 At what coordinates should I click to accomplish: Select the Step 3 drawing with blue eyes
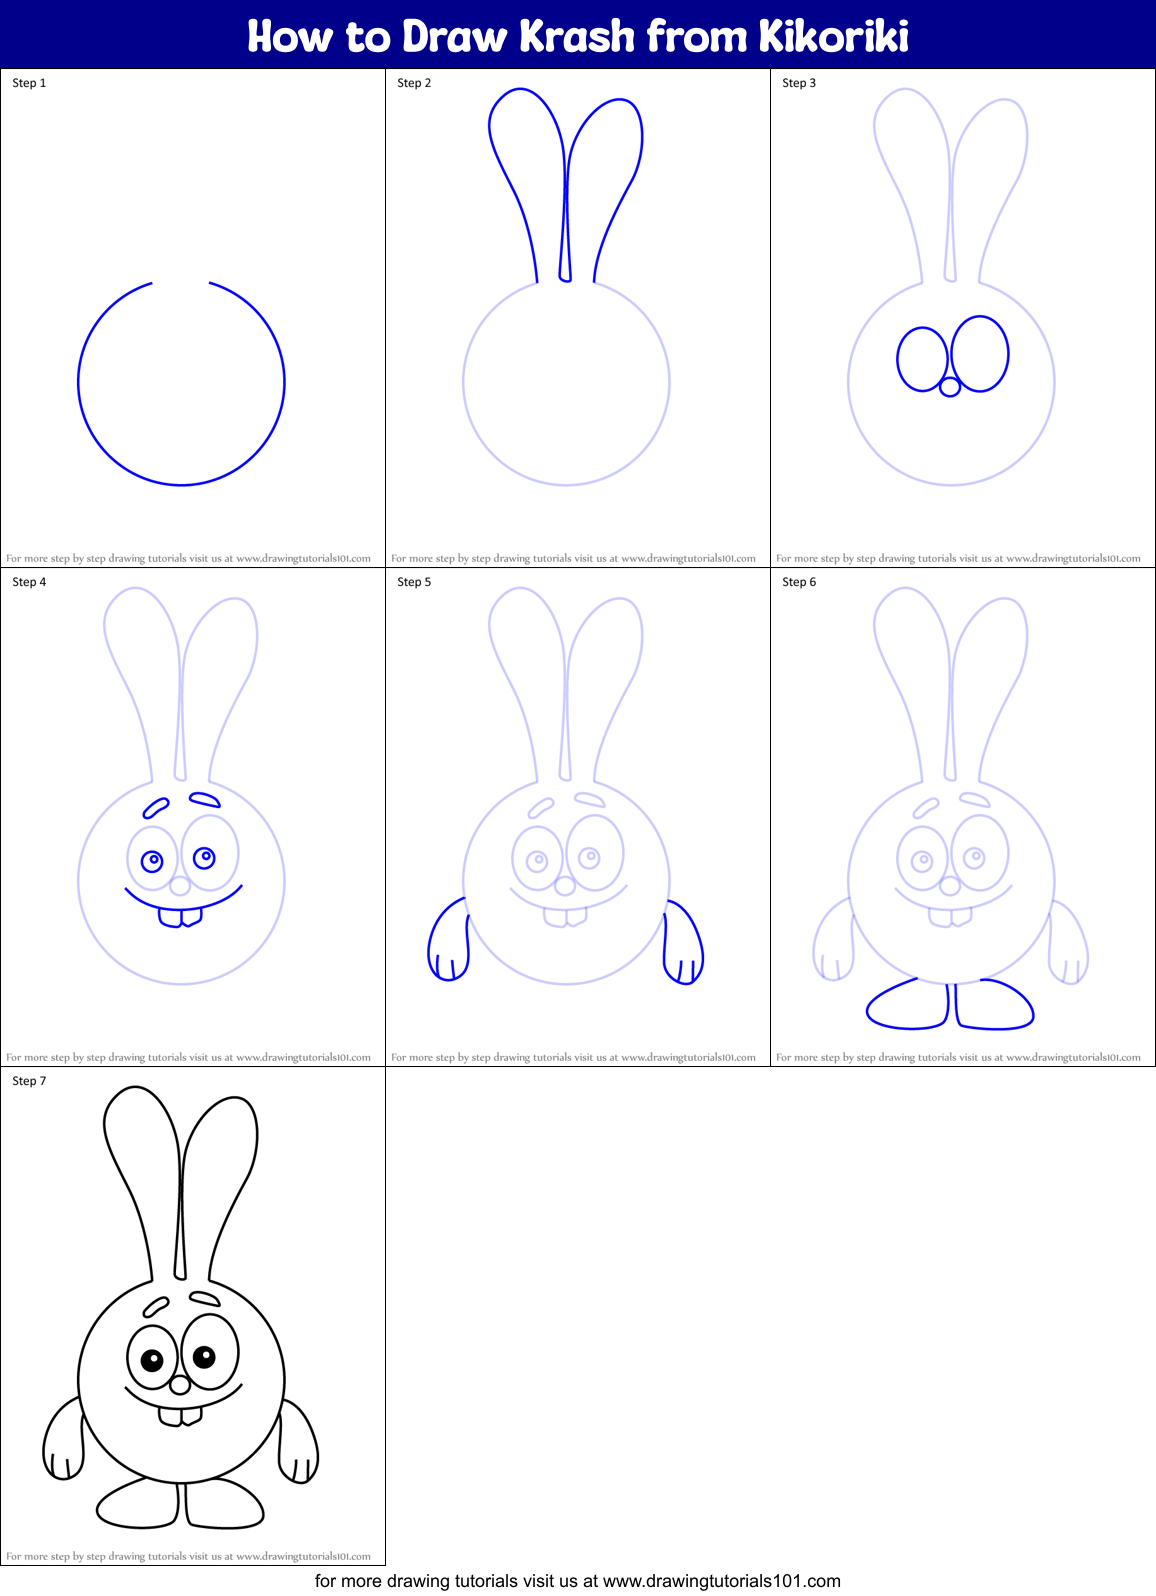click(951, 287)
